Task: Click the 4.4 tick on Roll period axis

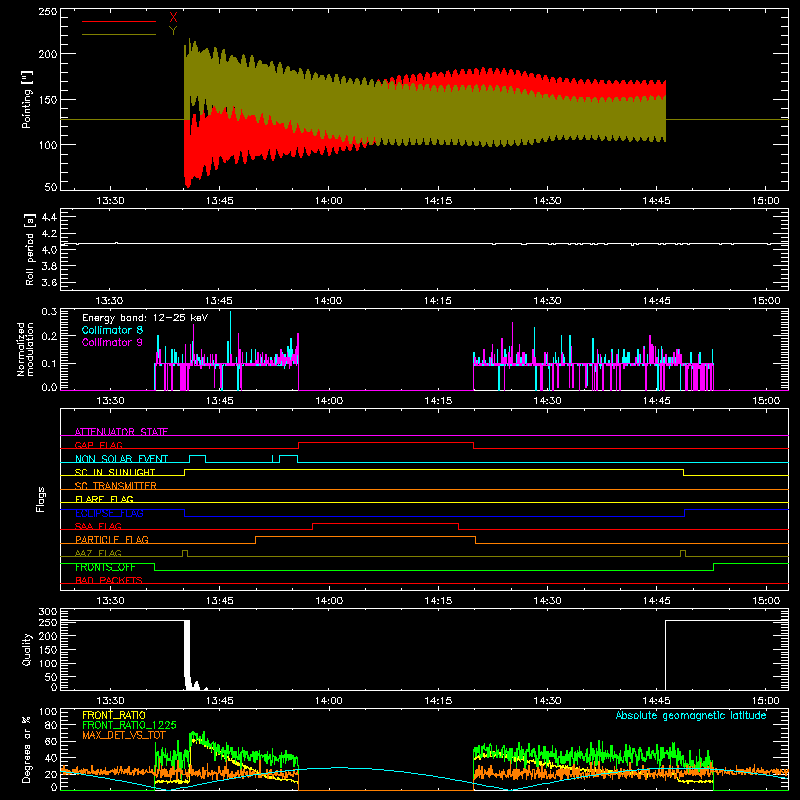Action: point(49,217)
